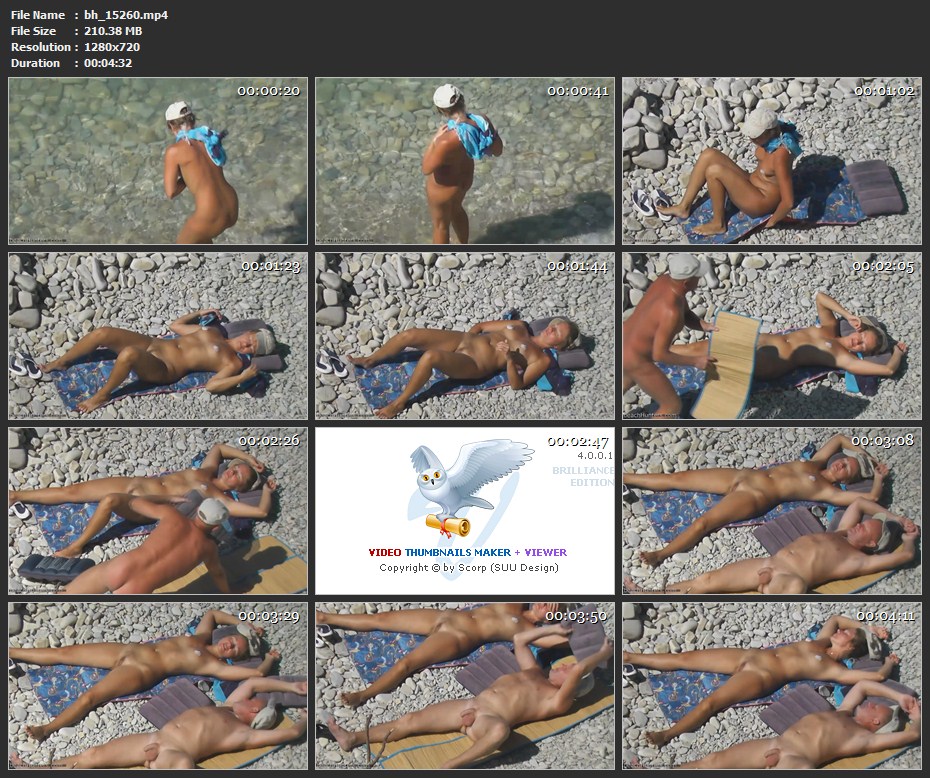The width and height of the screenshot is (930, 778).
Task: Select the thumbnail stamped 00:04:11
Action: [x=771, y=685]
